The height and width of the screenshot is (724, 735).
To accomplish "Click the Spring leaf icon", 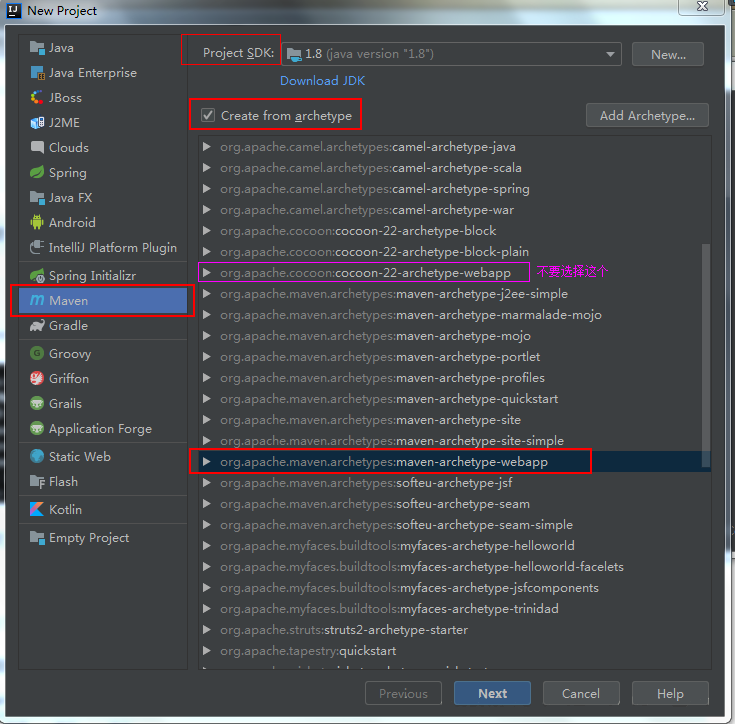I will [x=37, y=172].
